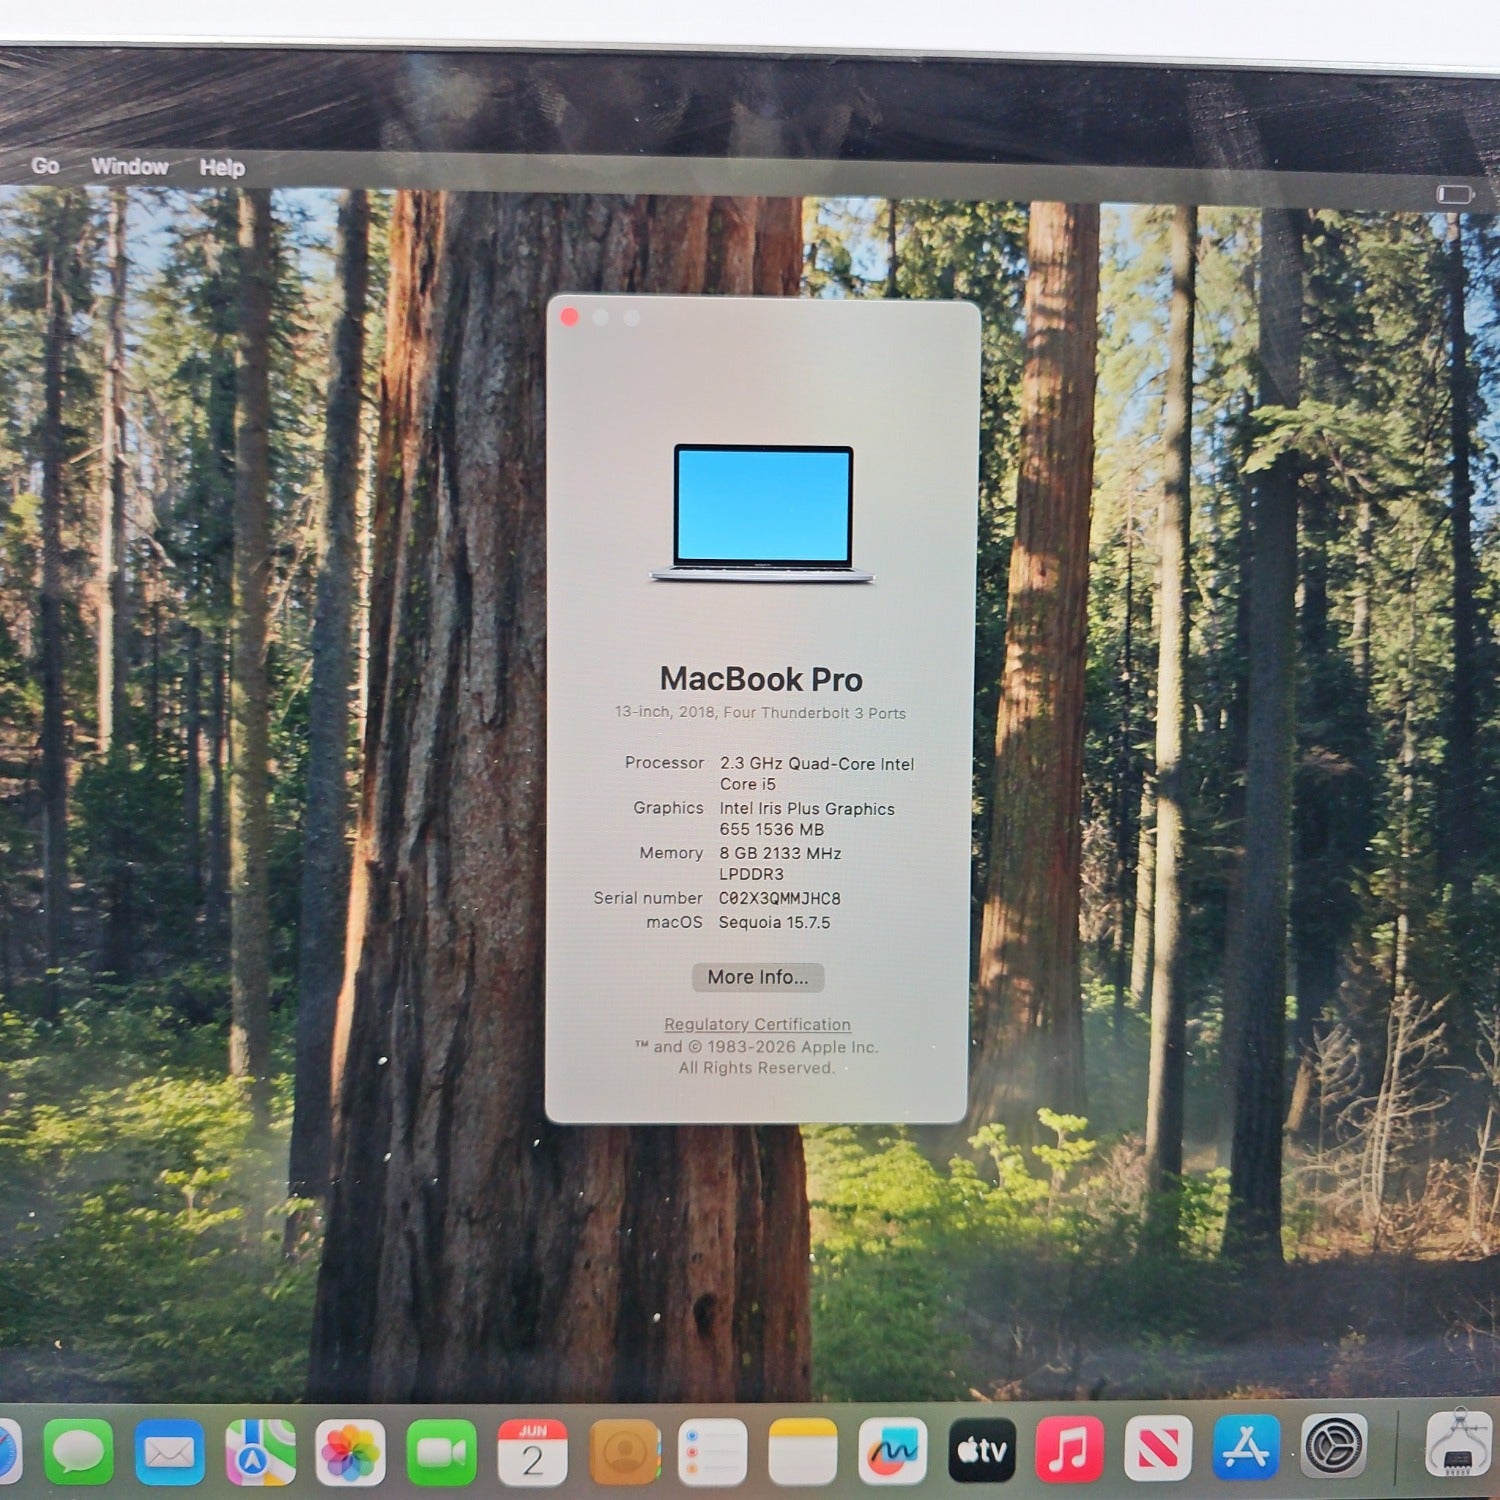The height and width of the screenshot is (1500, 1500).
Task: Open Apple News from the Dock
Action: (1158, 1448)
